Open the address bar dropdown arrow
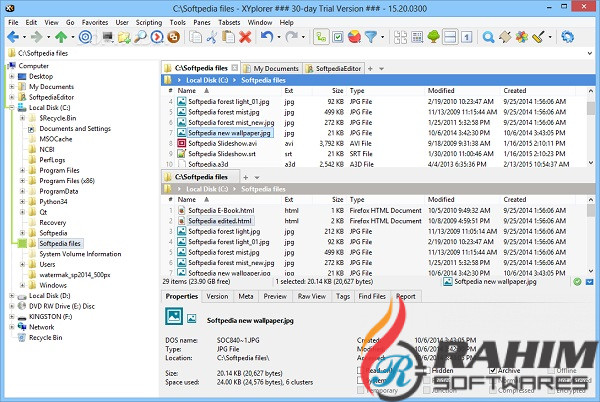 click(590, 53)
